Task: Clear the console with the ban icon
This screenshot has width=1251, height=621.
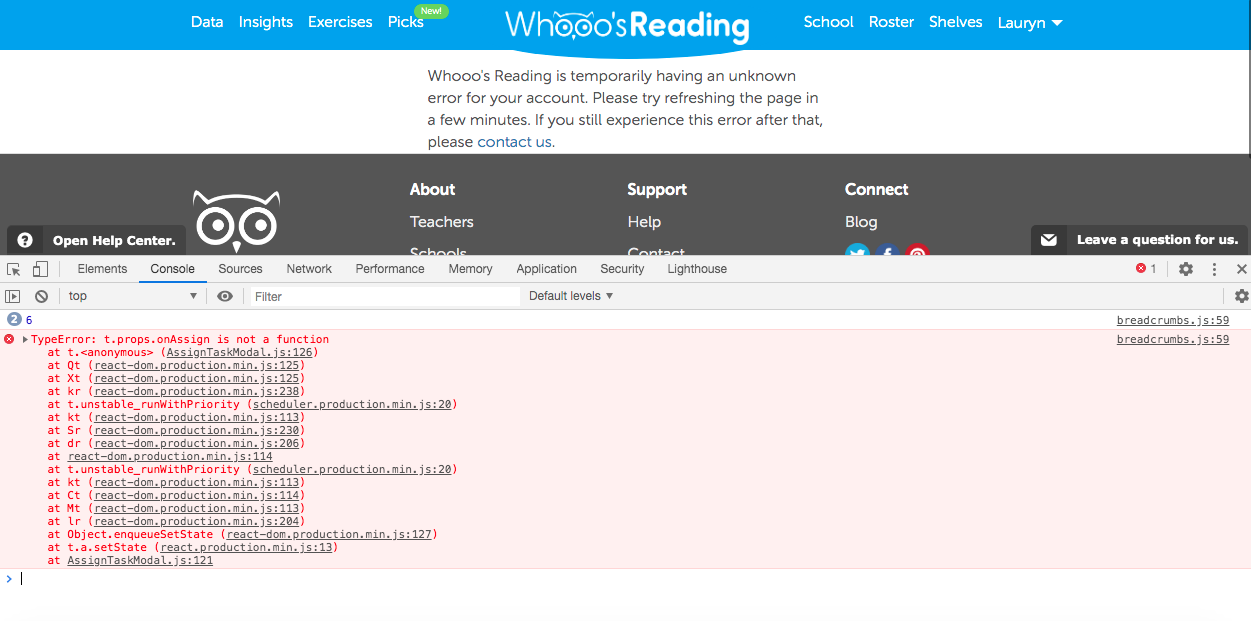Action: pos(42,296)
